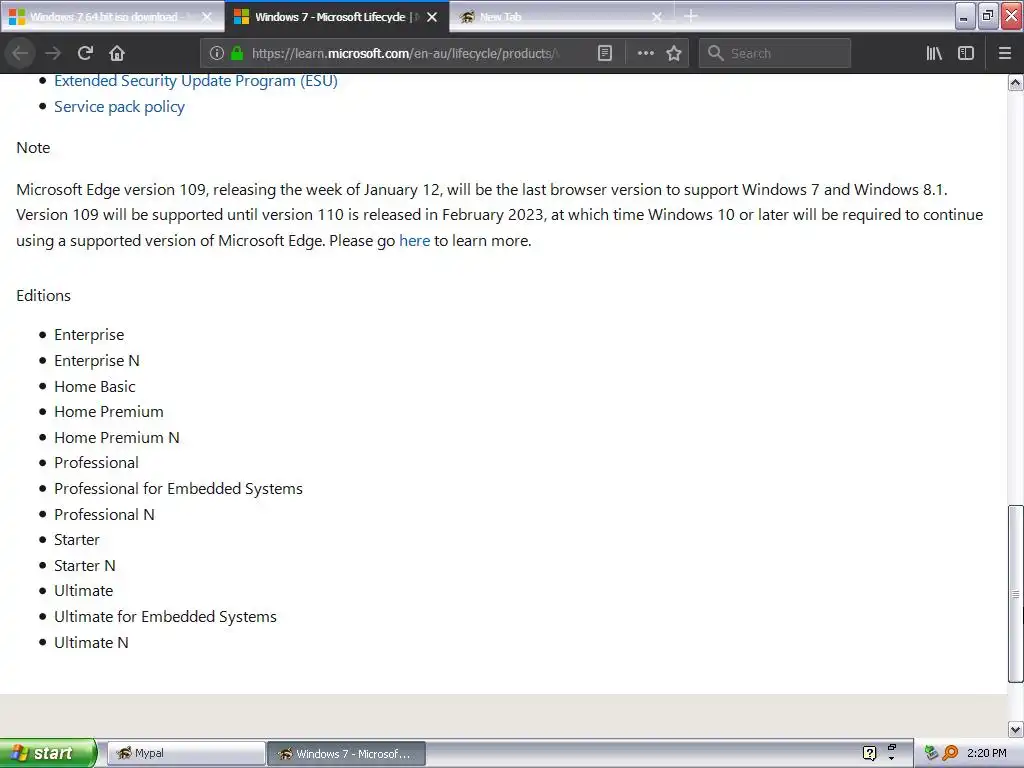Image resolution: width=1024 pixels, height=768 pixels.
Task: Click the green secure connection padlock
Action: (237, 54)
